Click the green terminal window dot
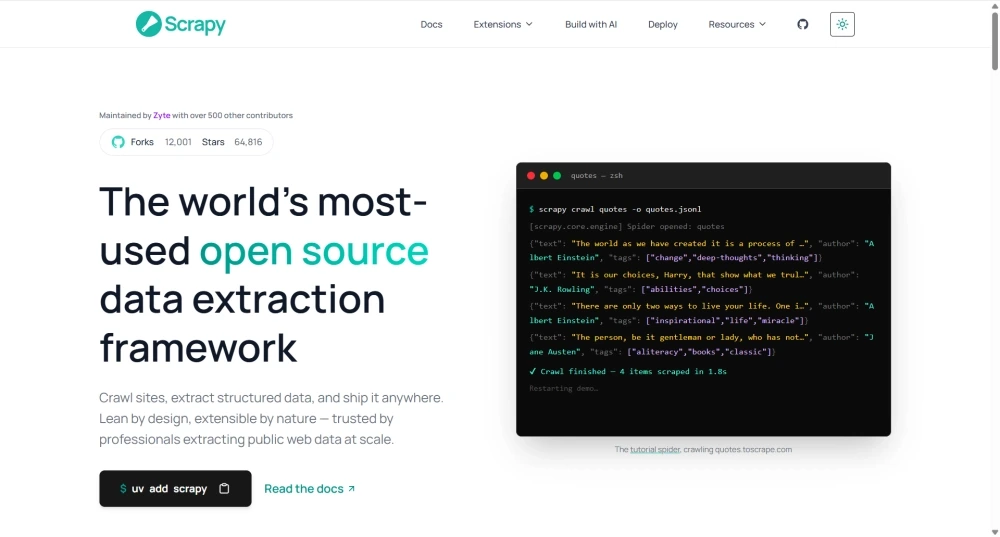This screenshot has width=1000, height=537. point(557,175)
